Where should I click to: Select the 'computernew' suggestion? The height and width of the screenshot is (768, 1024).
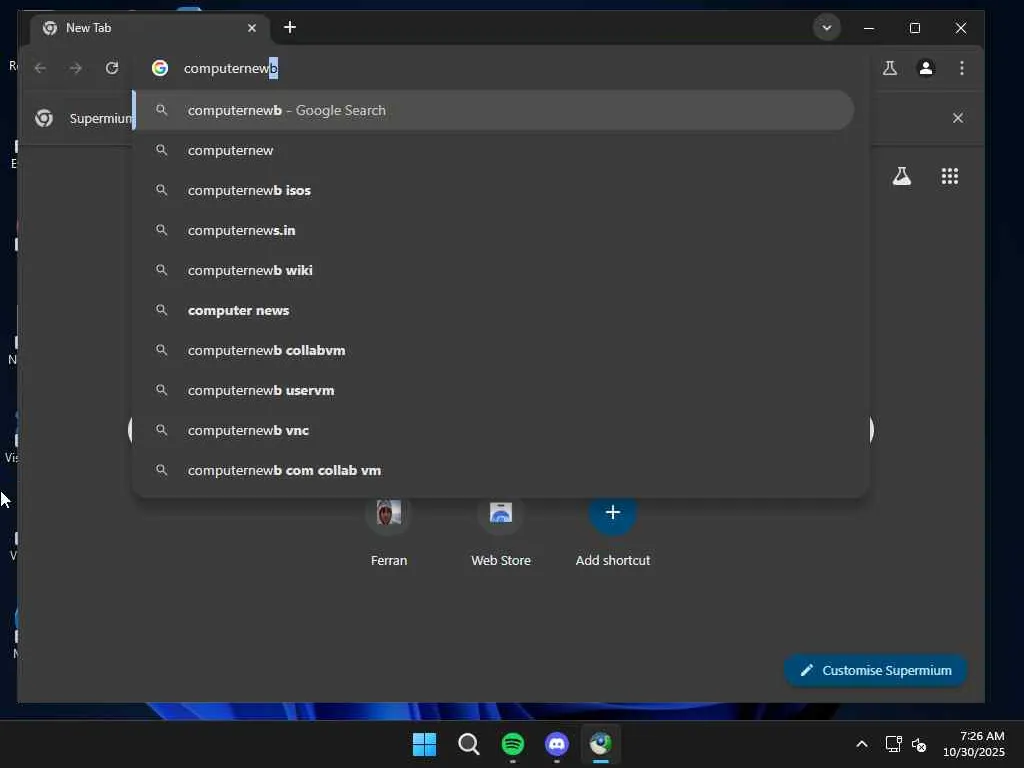tap(494, 150)
